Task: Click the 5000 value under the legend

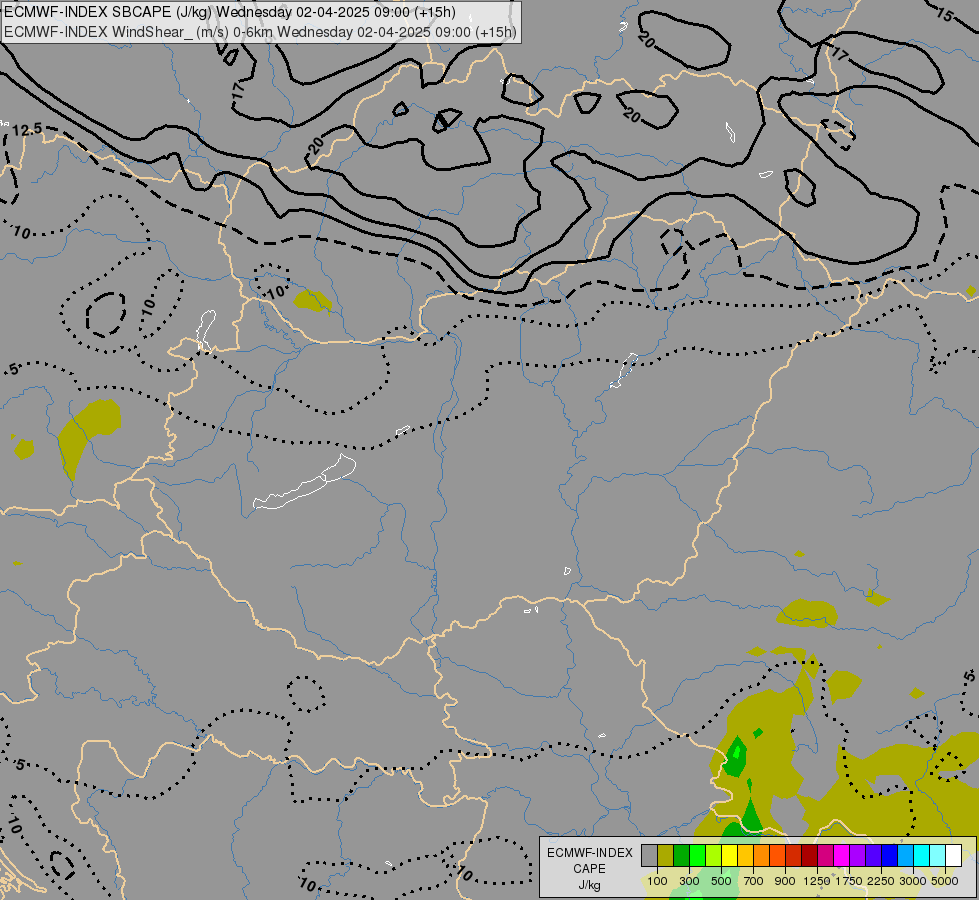Action: click(945, 881)
